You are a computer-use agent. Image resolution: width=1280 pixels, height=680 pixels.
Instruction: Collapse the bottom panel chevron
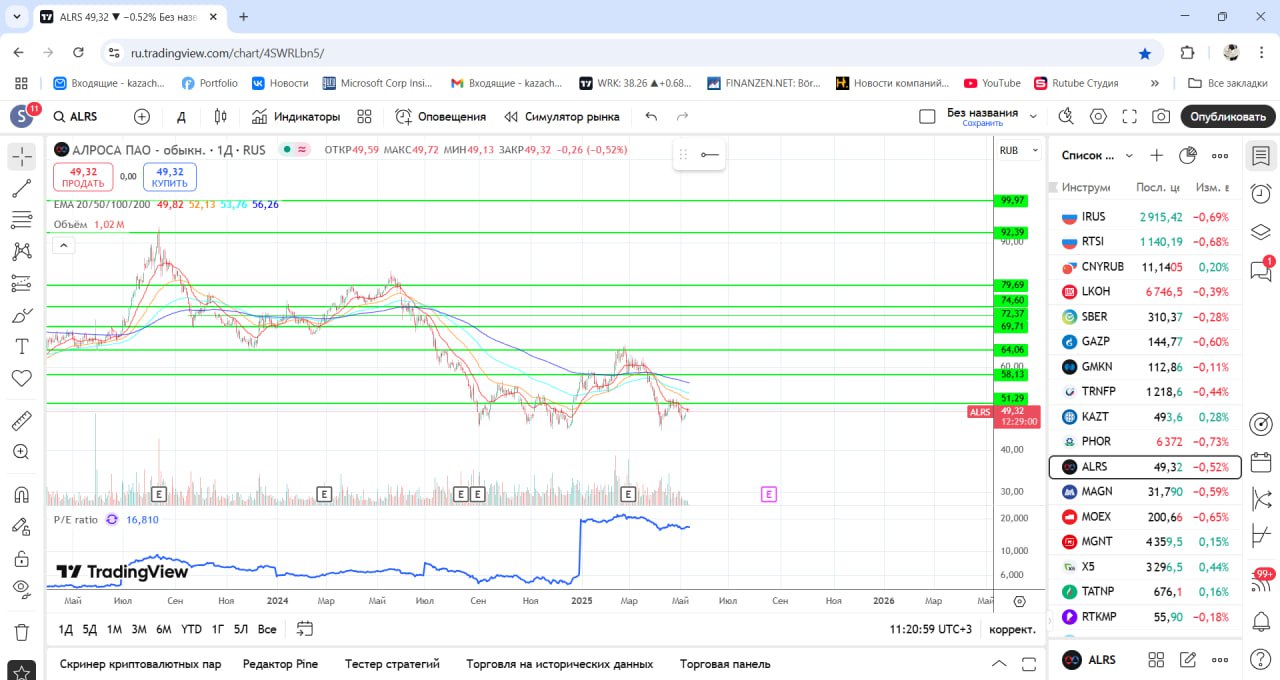999,664
